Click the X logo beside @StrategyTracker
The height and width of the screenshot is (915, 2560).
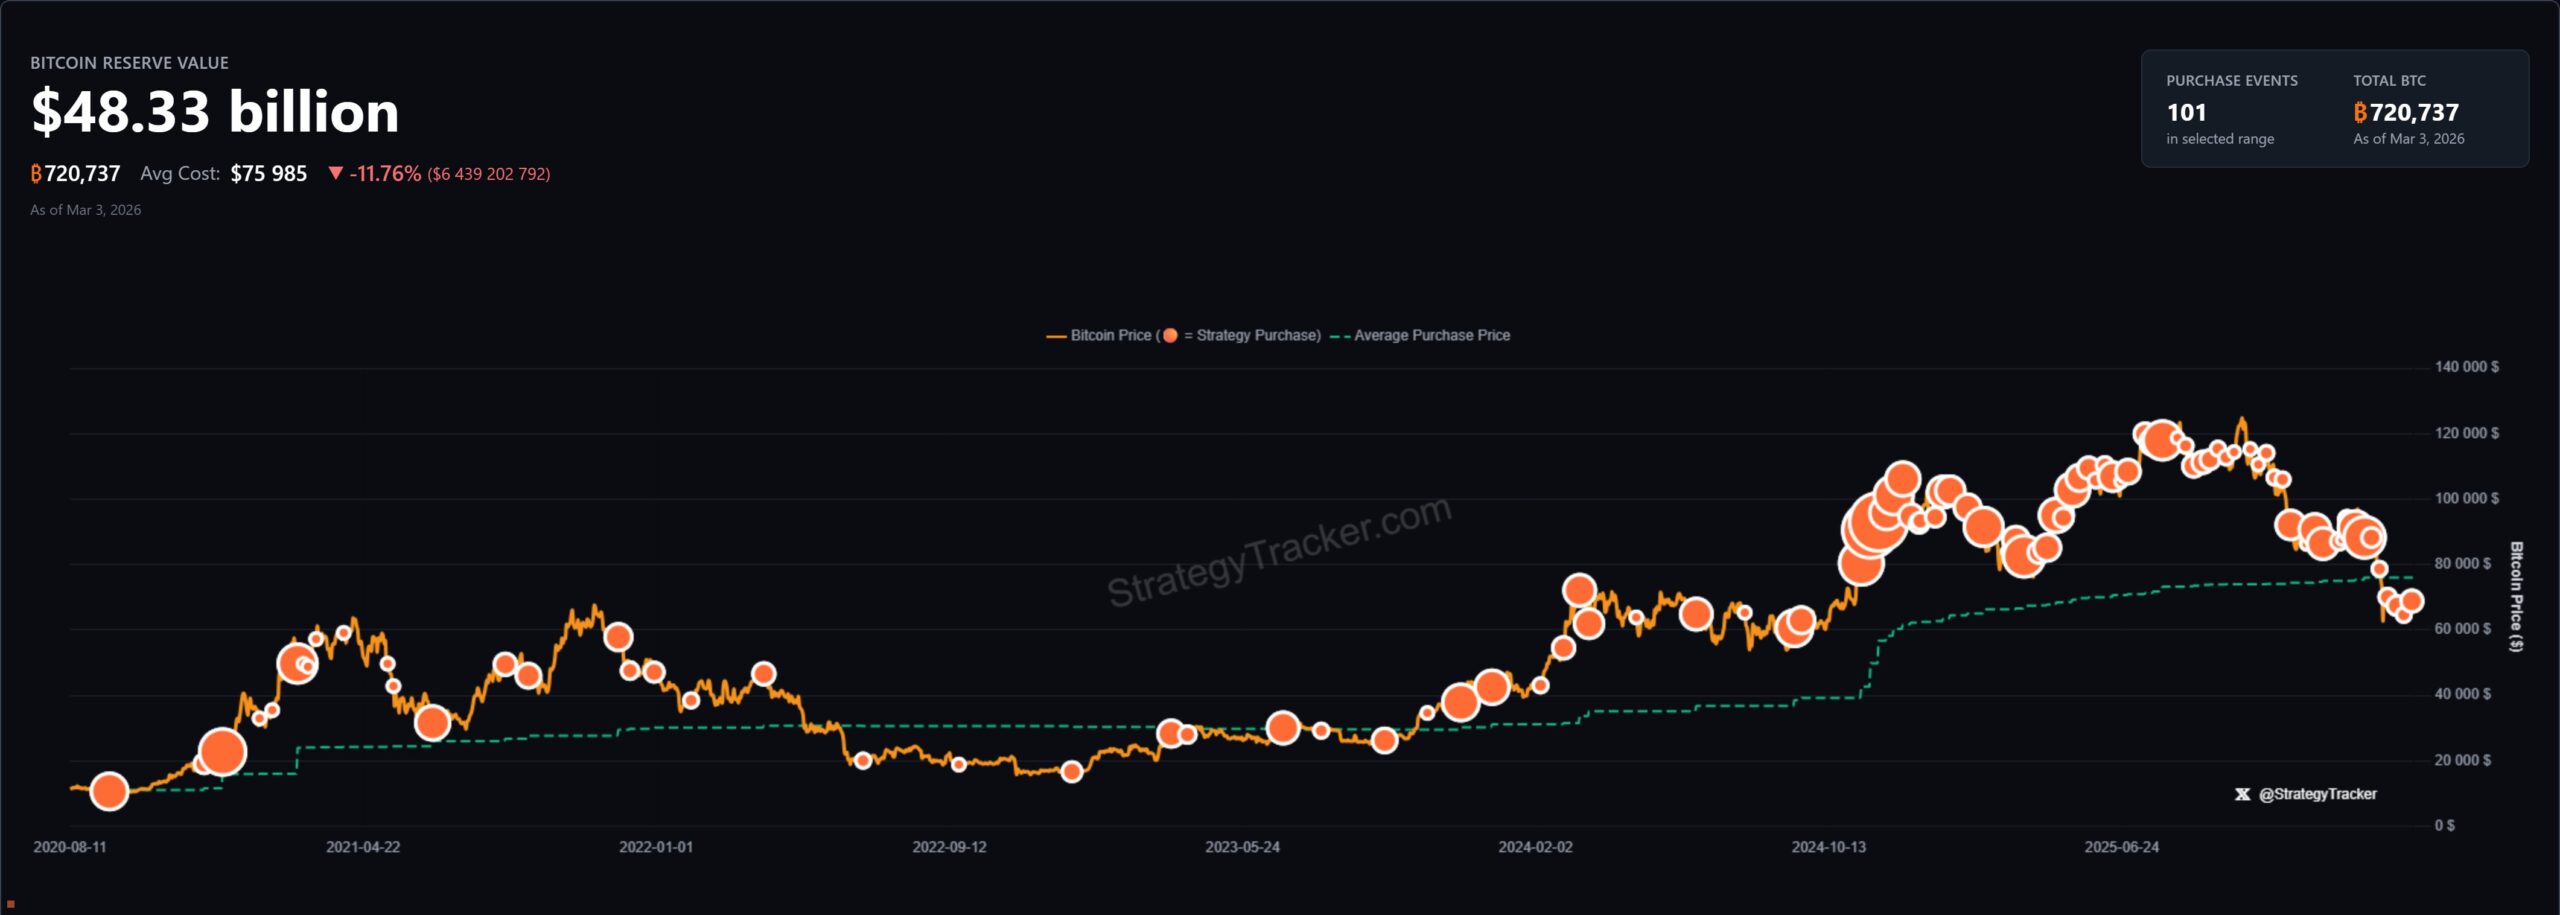pyautogui.click(x=2242, y=794)
